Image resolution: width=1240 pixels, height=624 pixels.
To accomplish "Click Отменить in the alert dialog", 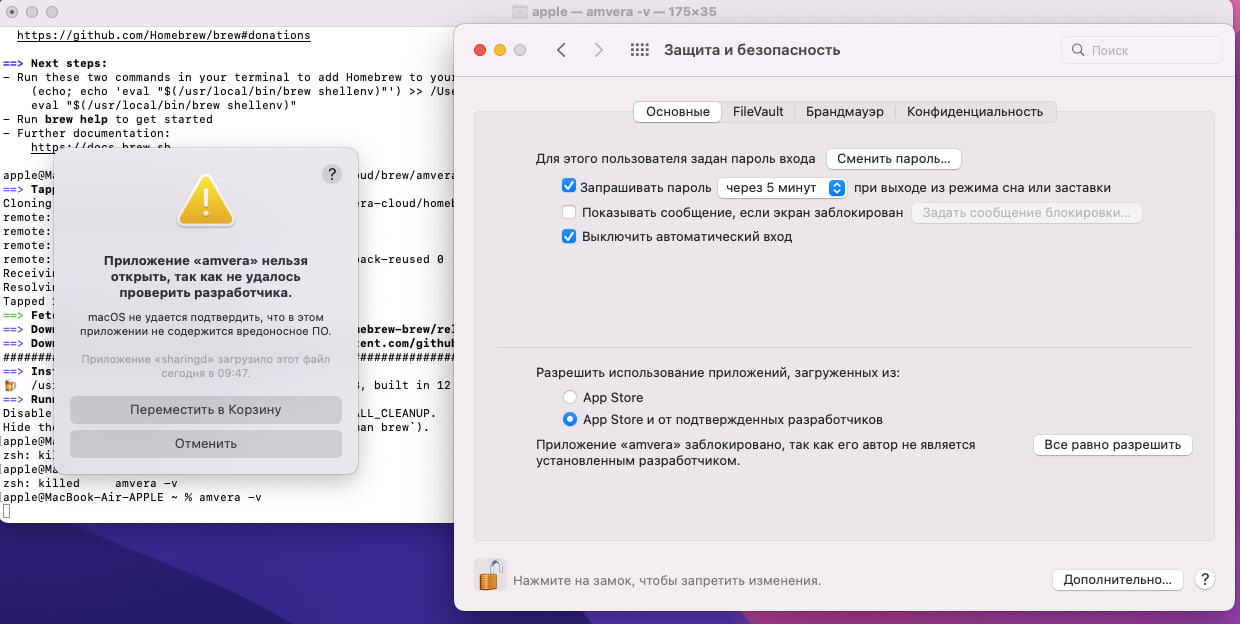I will 206,444.
